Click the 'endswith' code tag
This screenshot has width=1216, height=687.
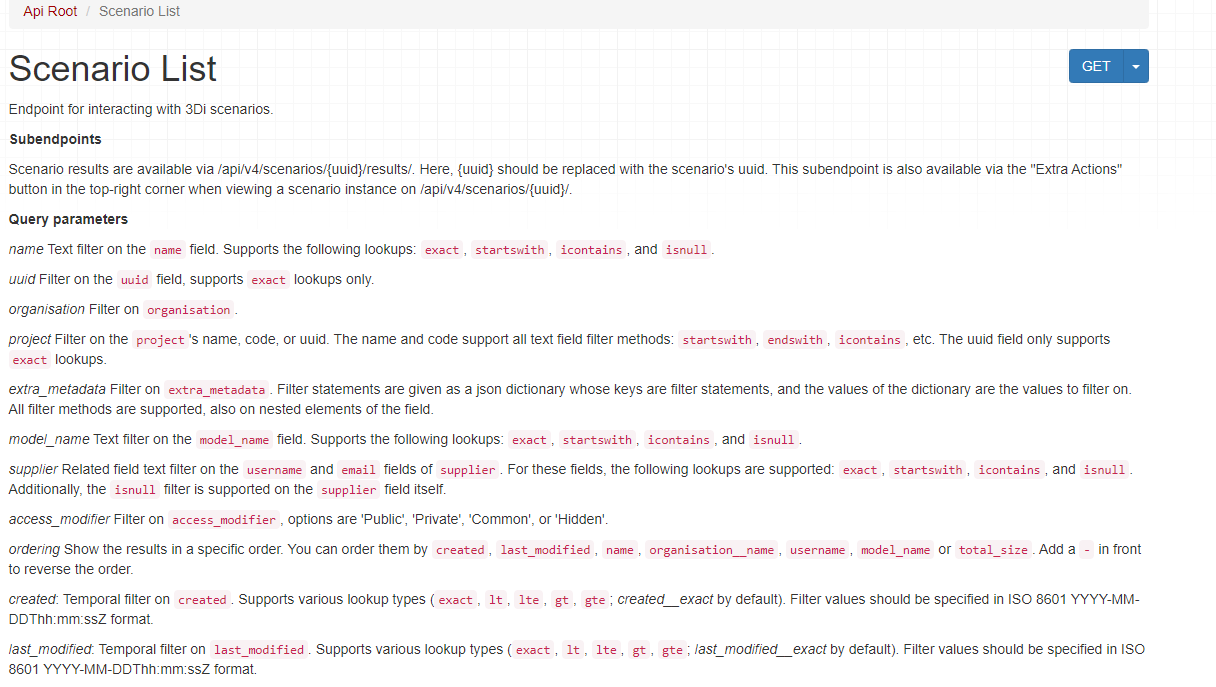coord(796,340)
